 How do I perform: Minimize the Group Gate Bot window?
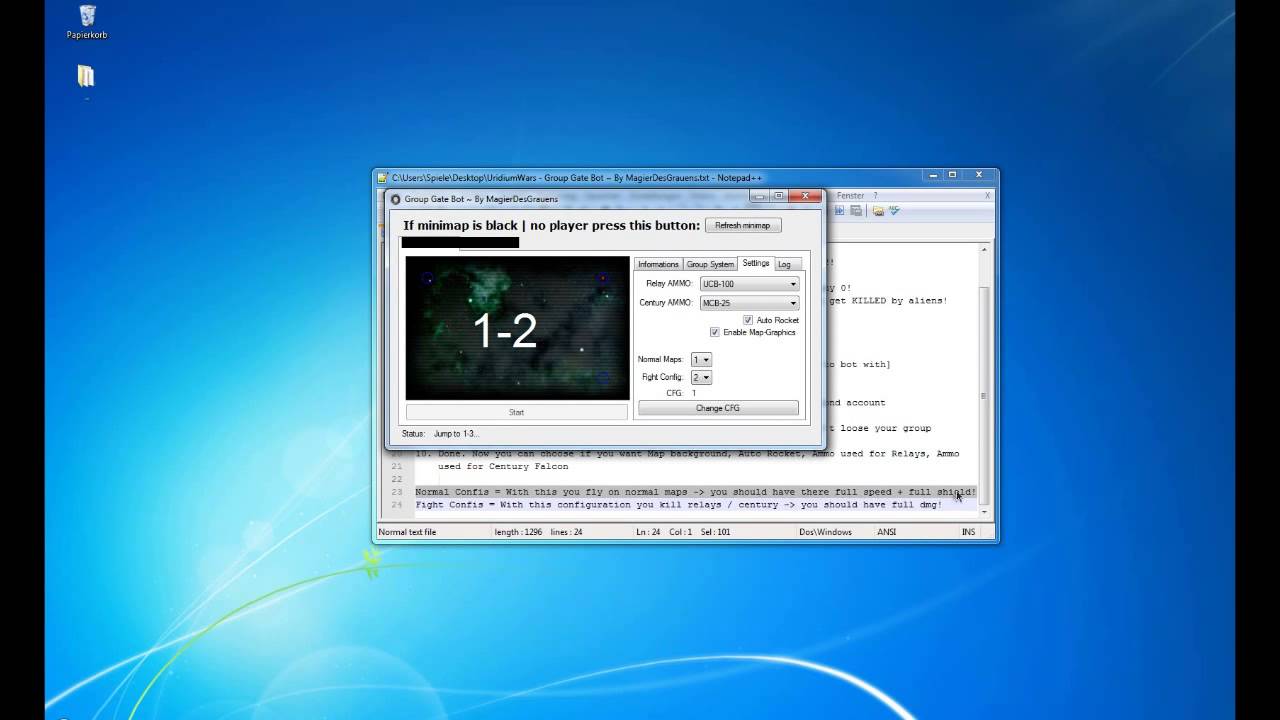[x=759, y=197]
